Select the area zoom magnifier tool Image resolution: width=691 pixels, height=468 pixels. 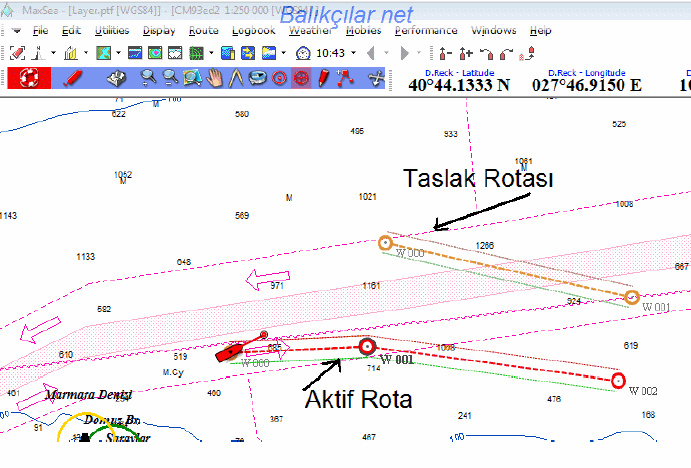point(193,77)
